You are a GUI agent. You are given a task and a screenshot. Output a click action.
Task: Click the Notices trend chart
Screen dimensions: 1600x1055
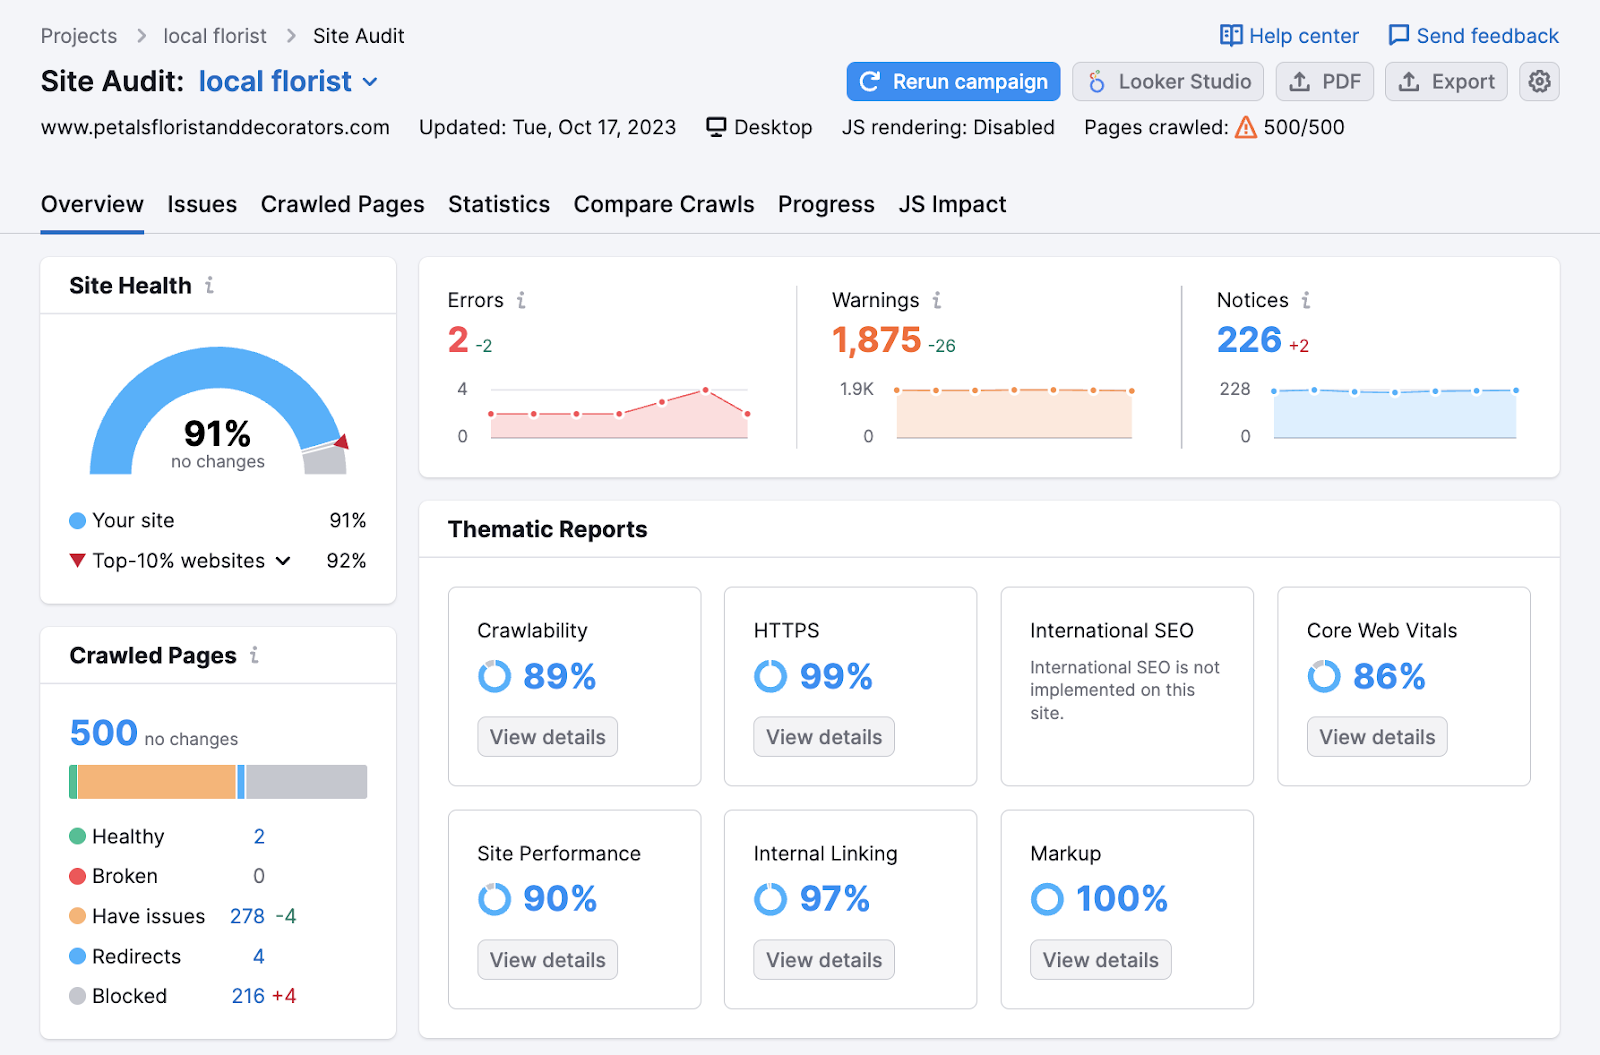[1395, 413]
